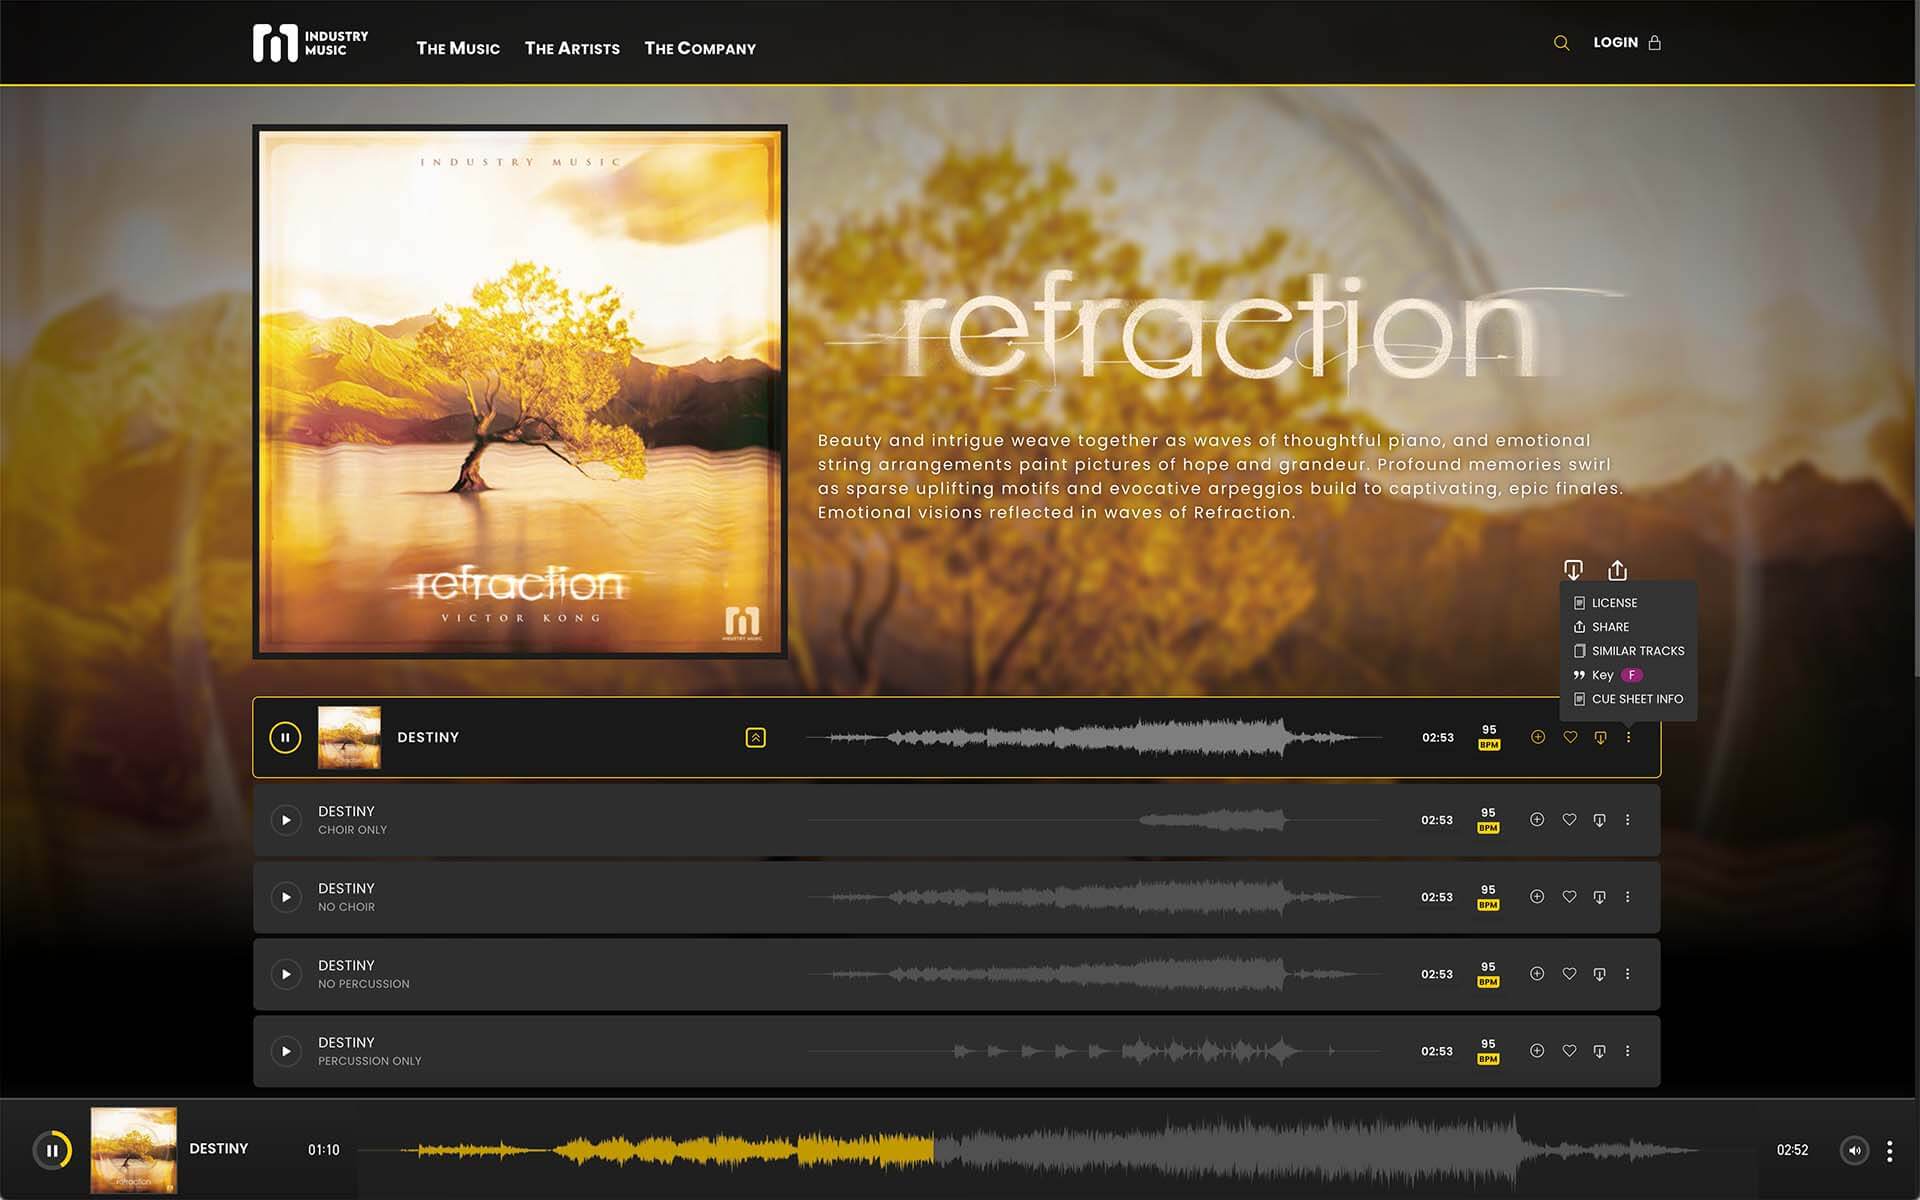Favorite the Destiny No Percussion track
1920x1200 pixels.
pyautogui.click(x=1569, y=974)
